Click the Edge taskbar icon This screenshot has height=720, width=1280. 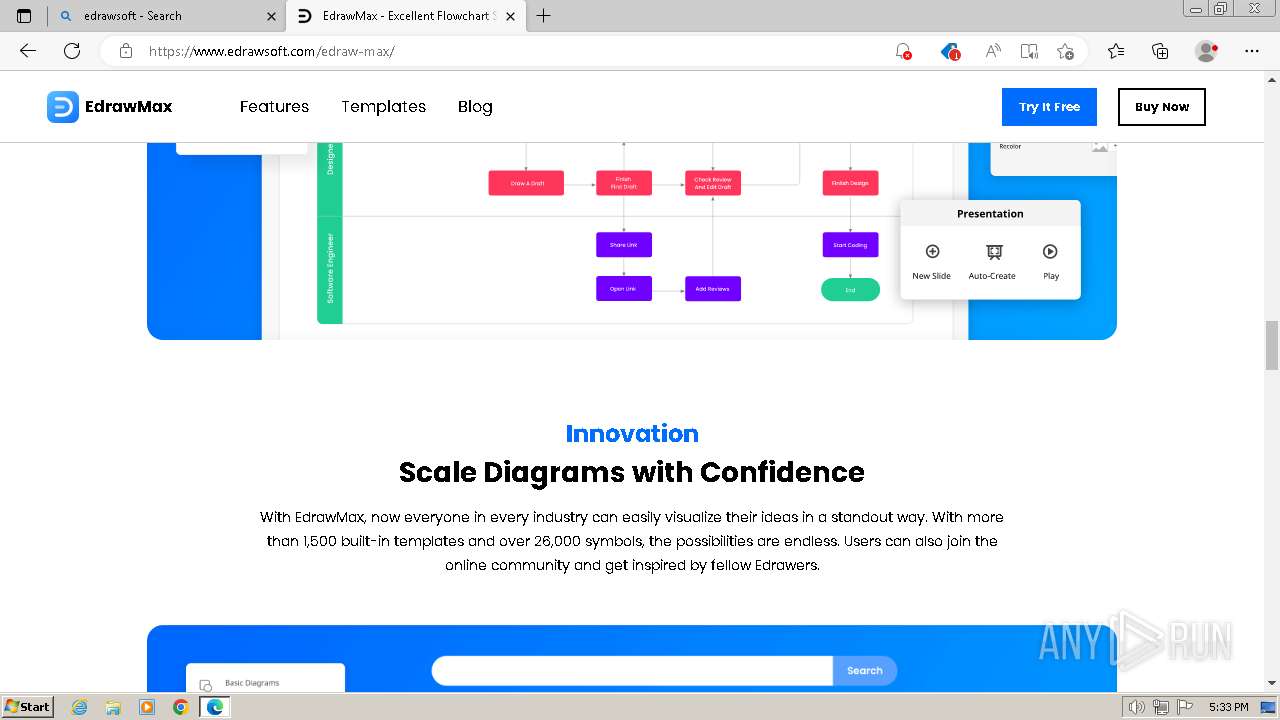pyautogui.click(x=214, y=707)
